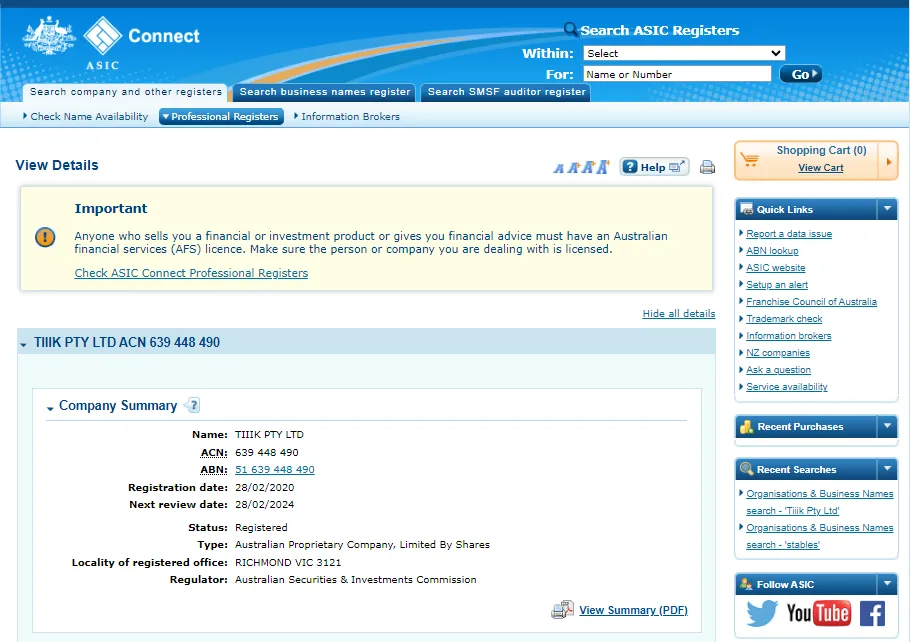Switch to Search business names register tab
Viewport: 910px width, 642px height.
324,92
